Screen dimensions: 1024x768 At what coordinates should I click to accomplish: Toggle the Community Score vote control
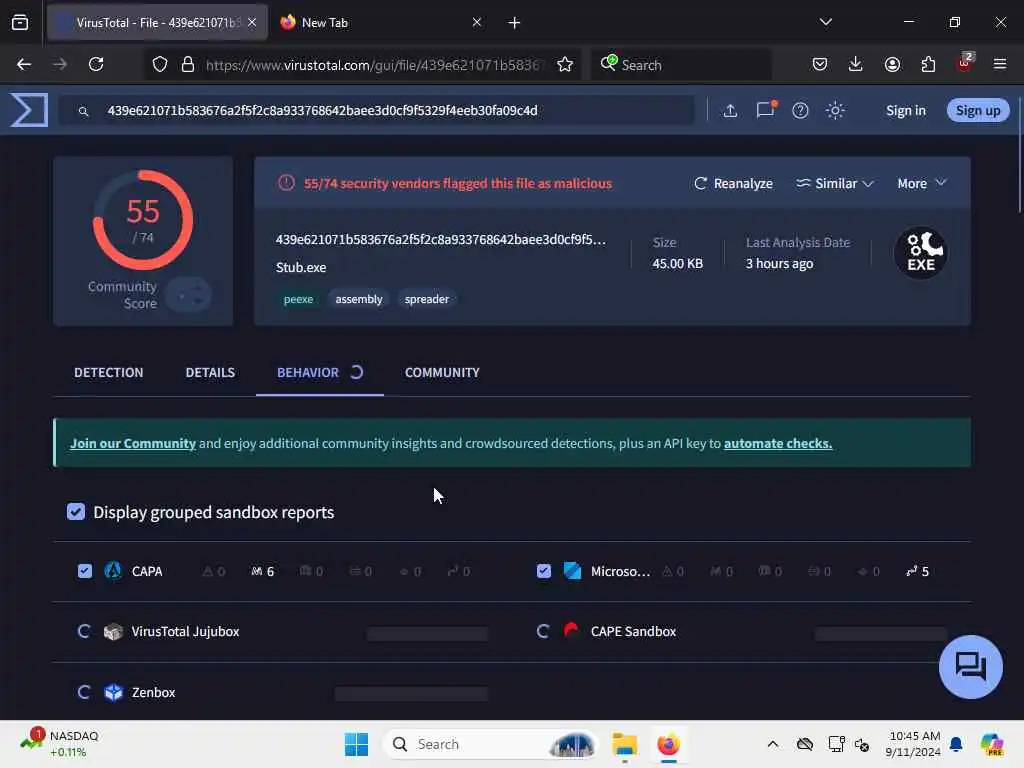pyautogui.click(x=189, y=295)
